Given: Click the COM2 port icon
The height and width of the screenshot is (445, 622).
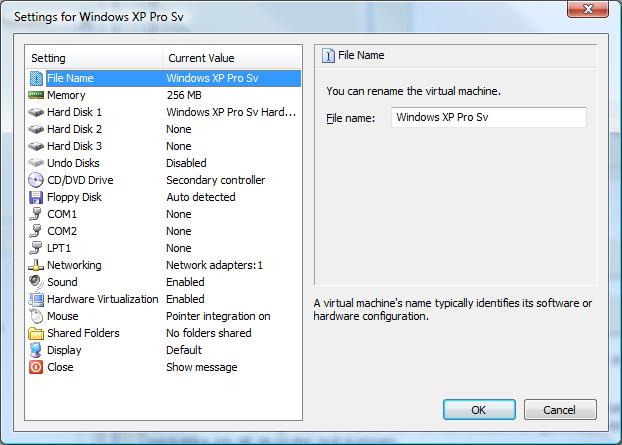Looking at the screenshot, I should tap(36, 231).
